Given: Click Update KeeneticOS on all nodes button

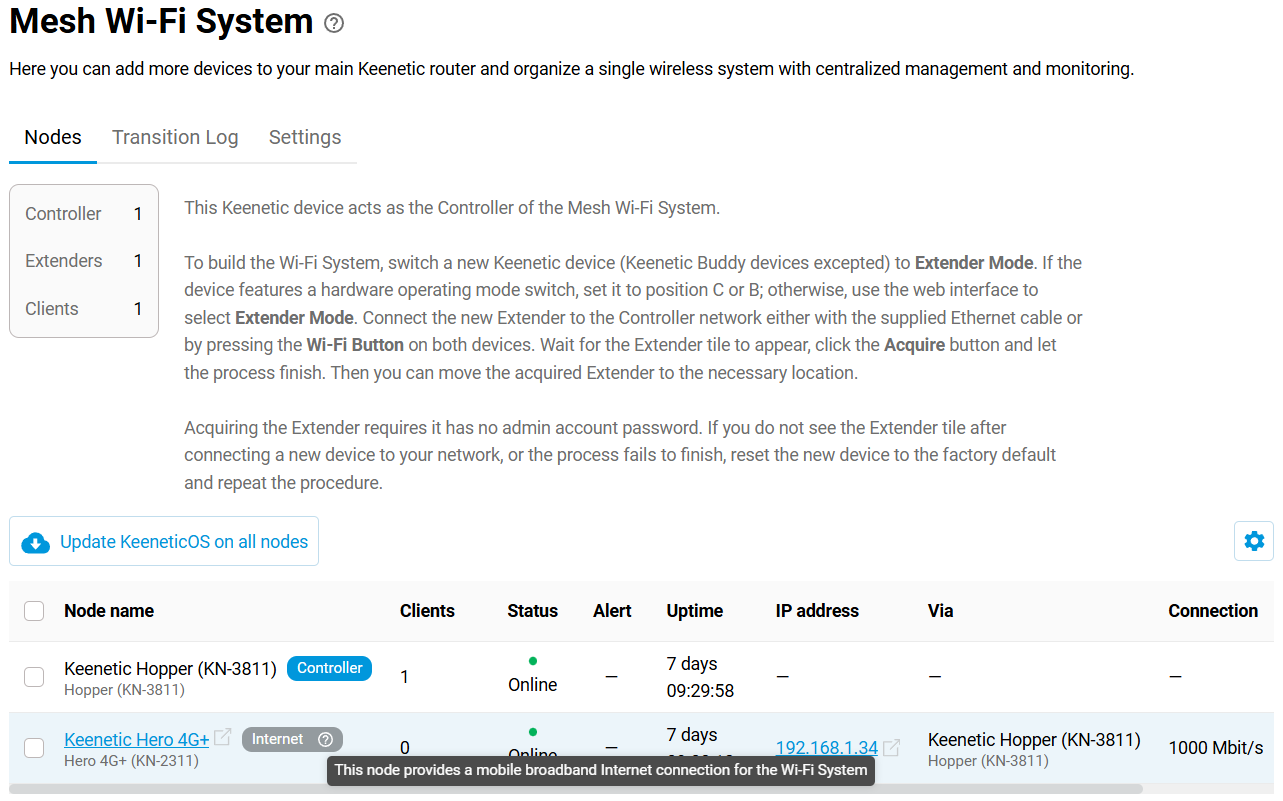Looking at the screenshot, I should coord(183,542).
